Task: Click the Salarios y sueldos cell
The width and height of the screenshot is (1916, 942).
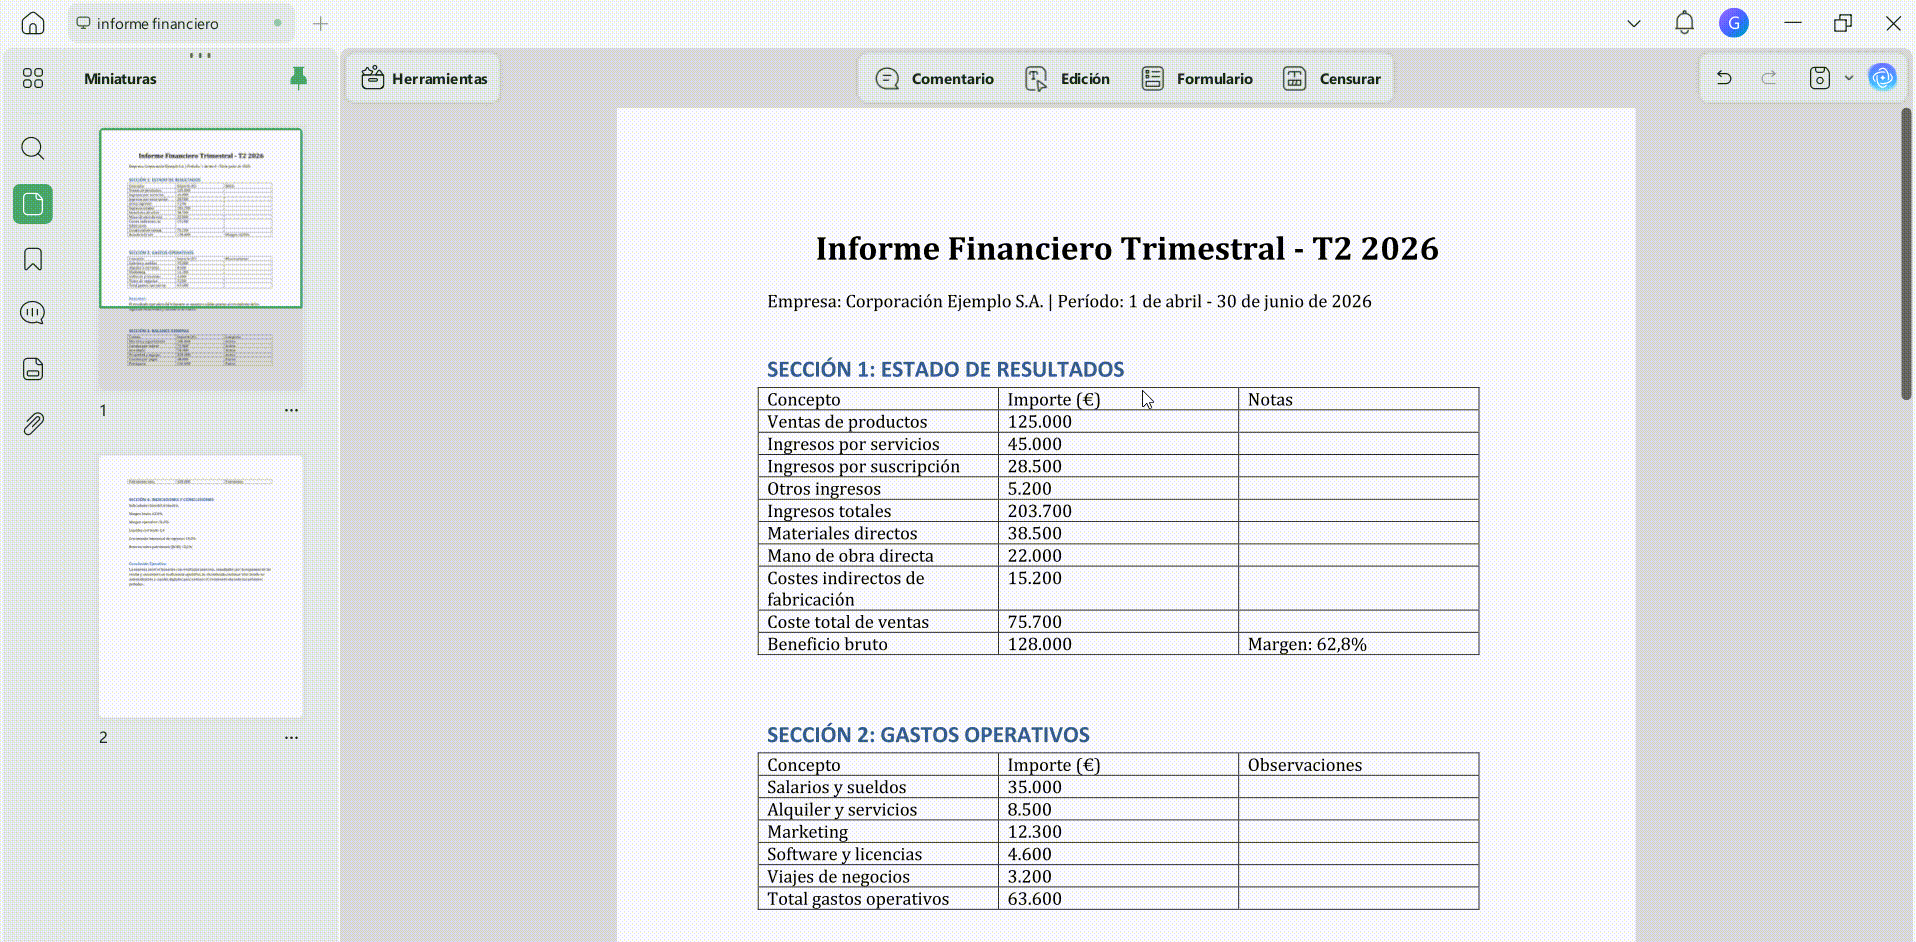Action: (878, 787)
